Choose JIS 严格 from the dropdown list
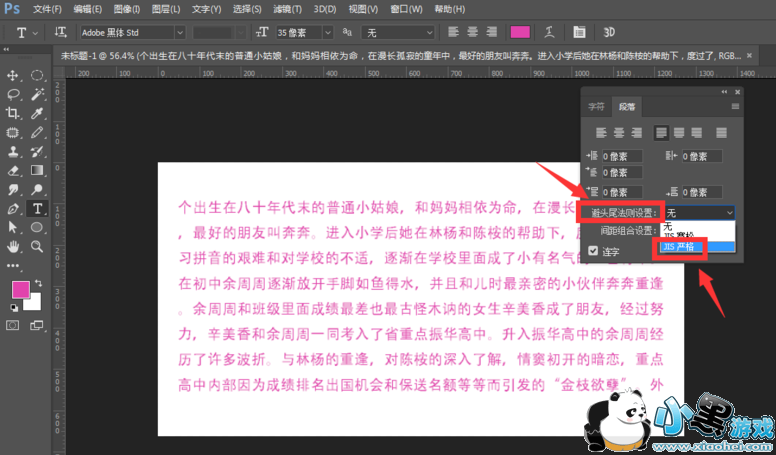This screenshot has height=455, width=776. [684, 246]
